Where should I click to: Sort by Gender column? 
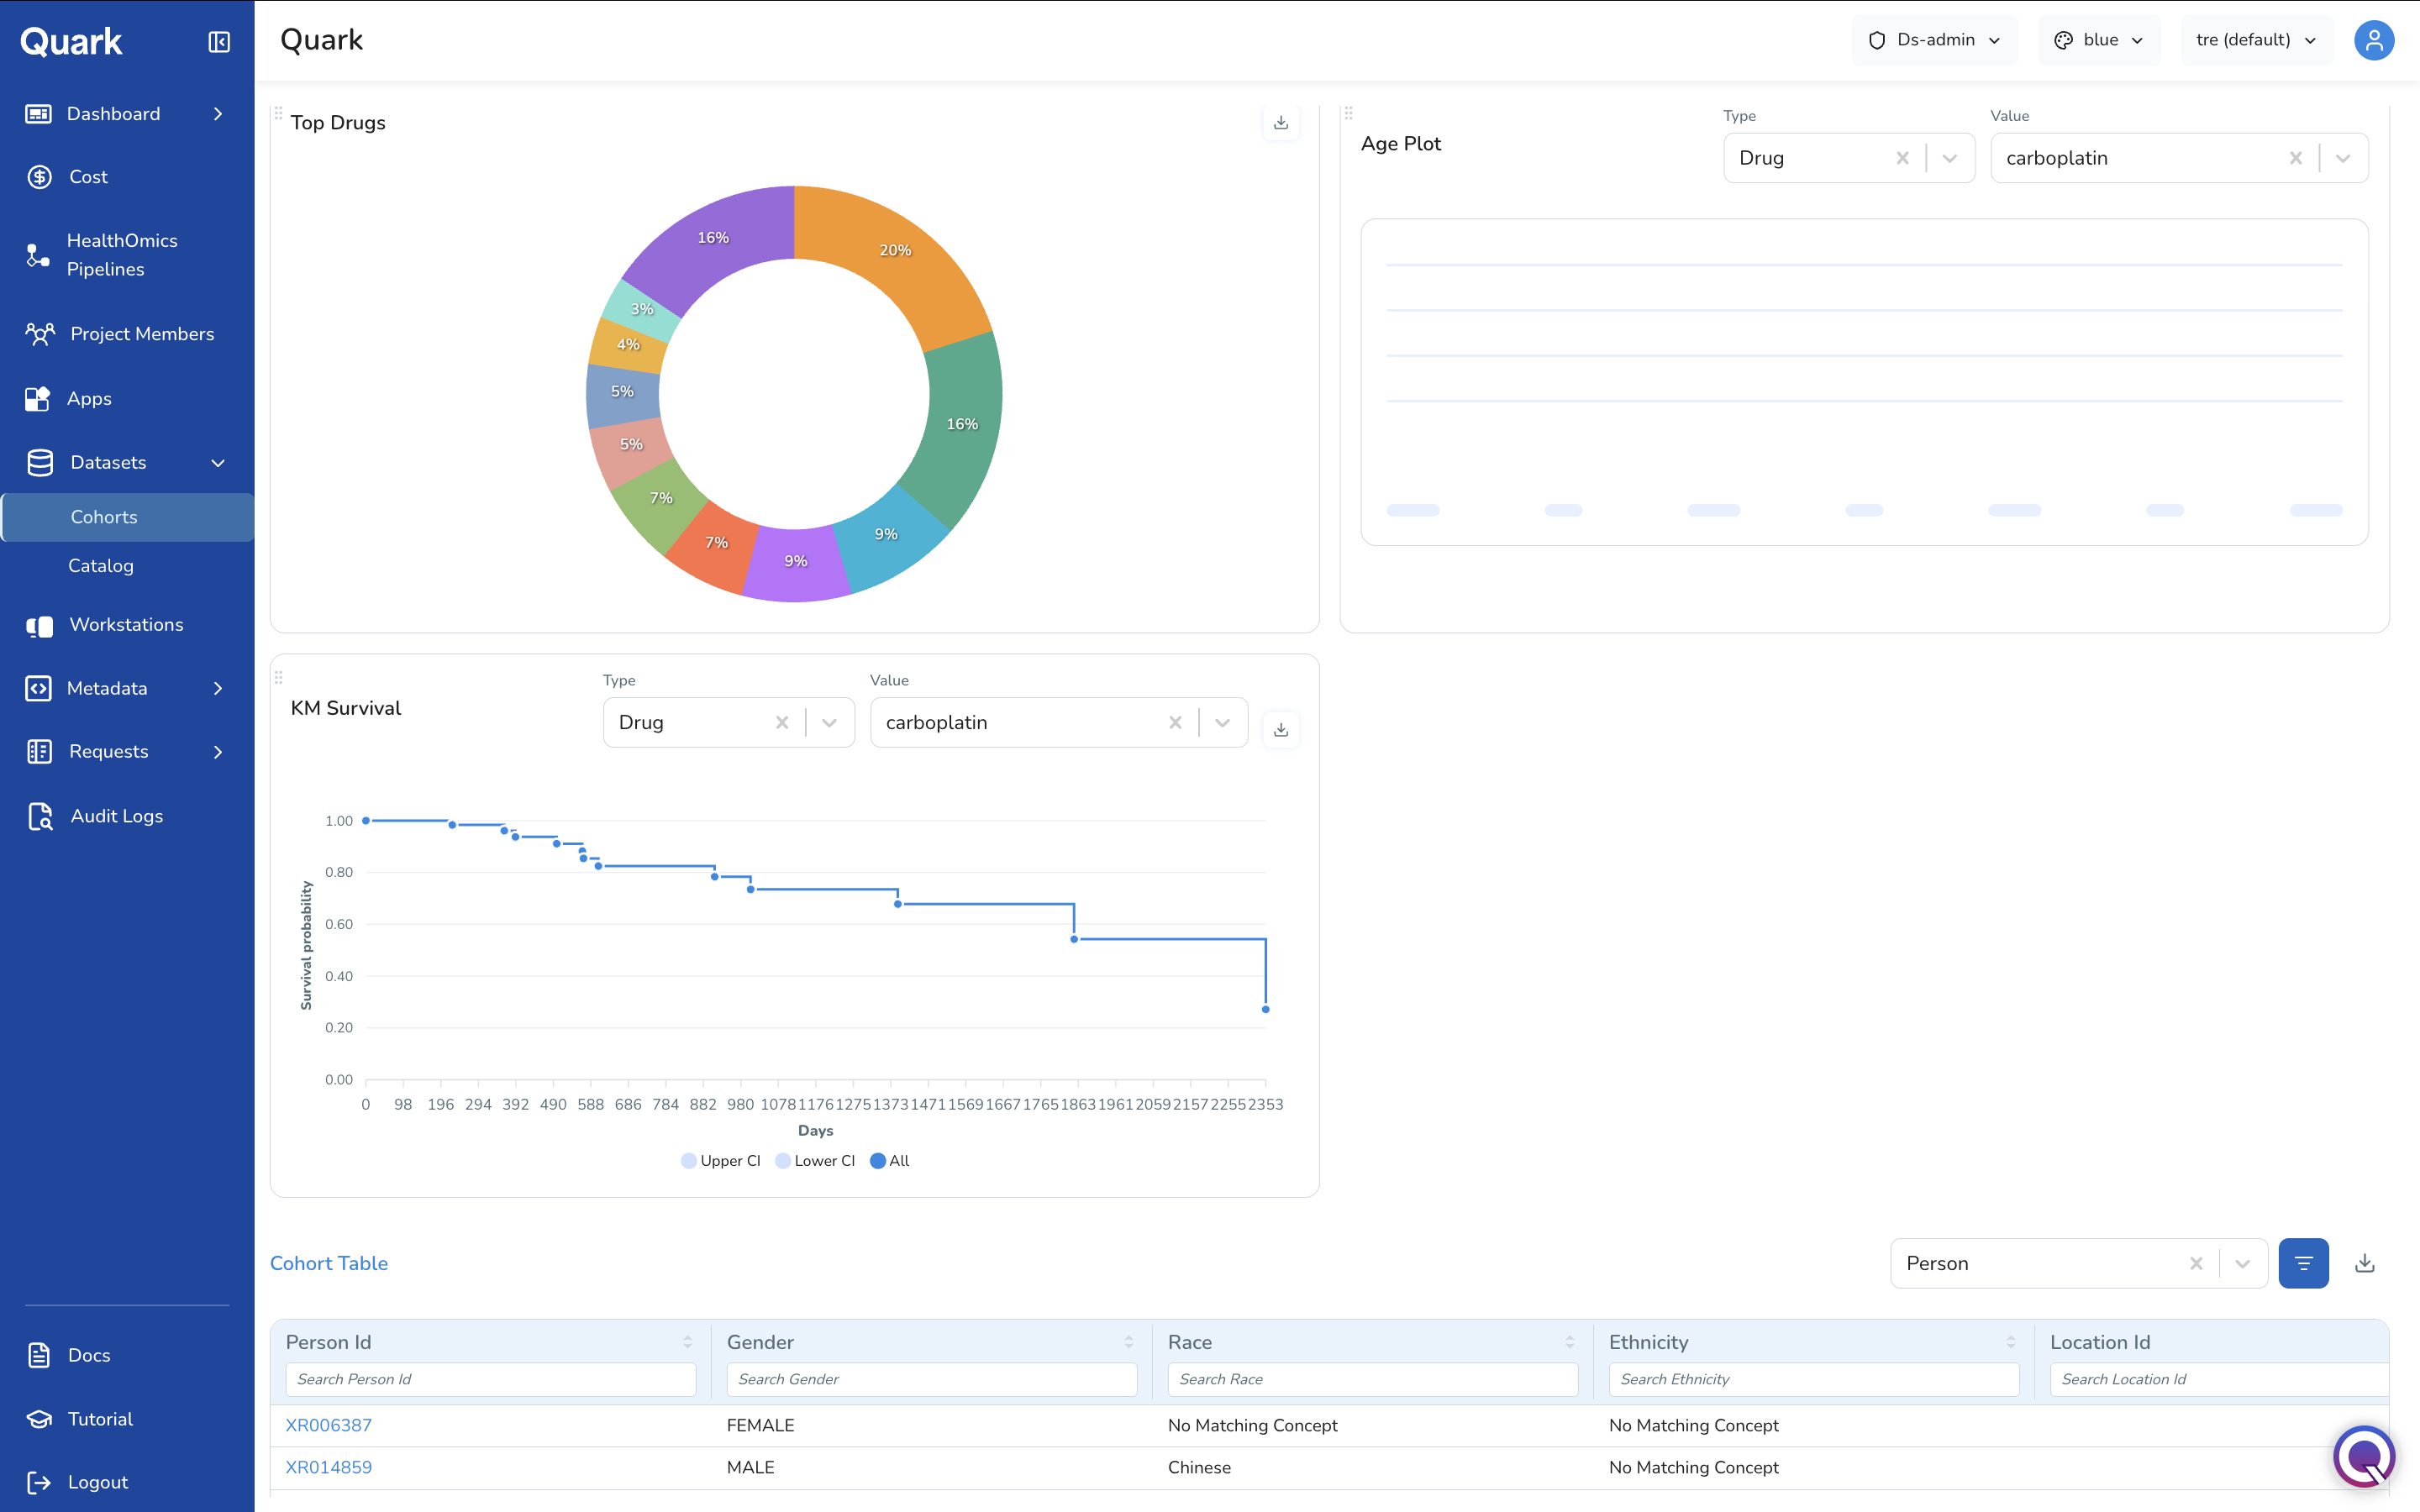(x=1128, y=1342)
